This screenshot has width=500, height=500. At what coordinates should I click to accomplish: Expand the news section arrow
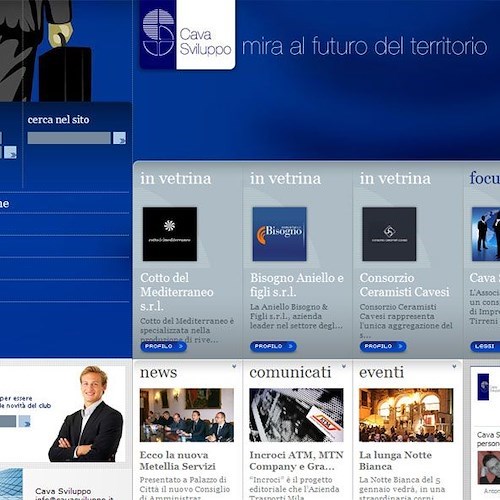[234, 366]
